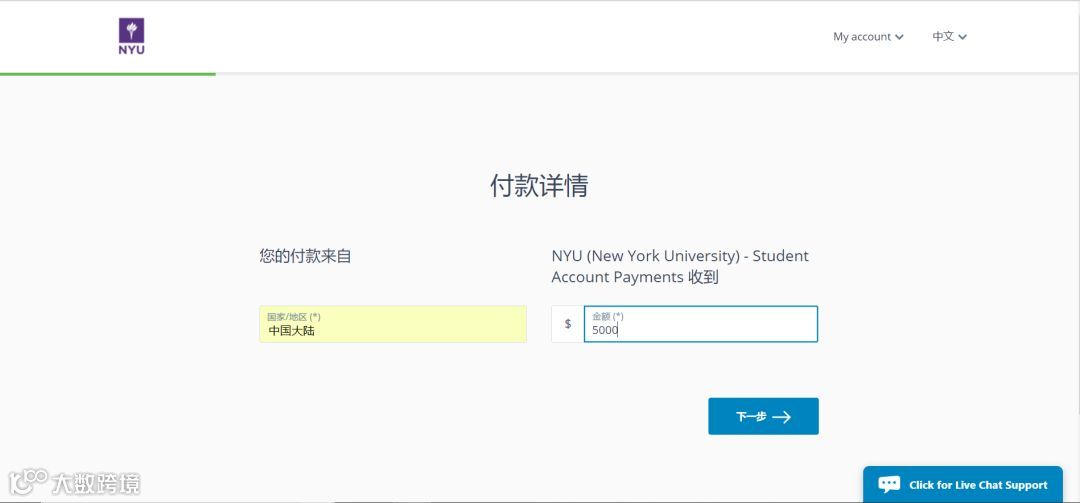Click the 付款详情 heading
This screenshot has width=1080, height=503.
click(x=539, y=186)
